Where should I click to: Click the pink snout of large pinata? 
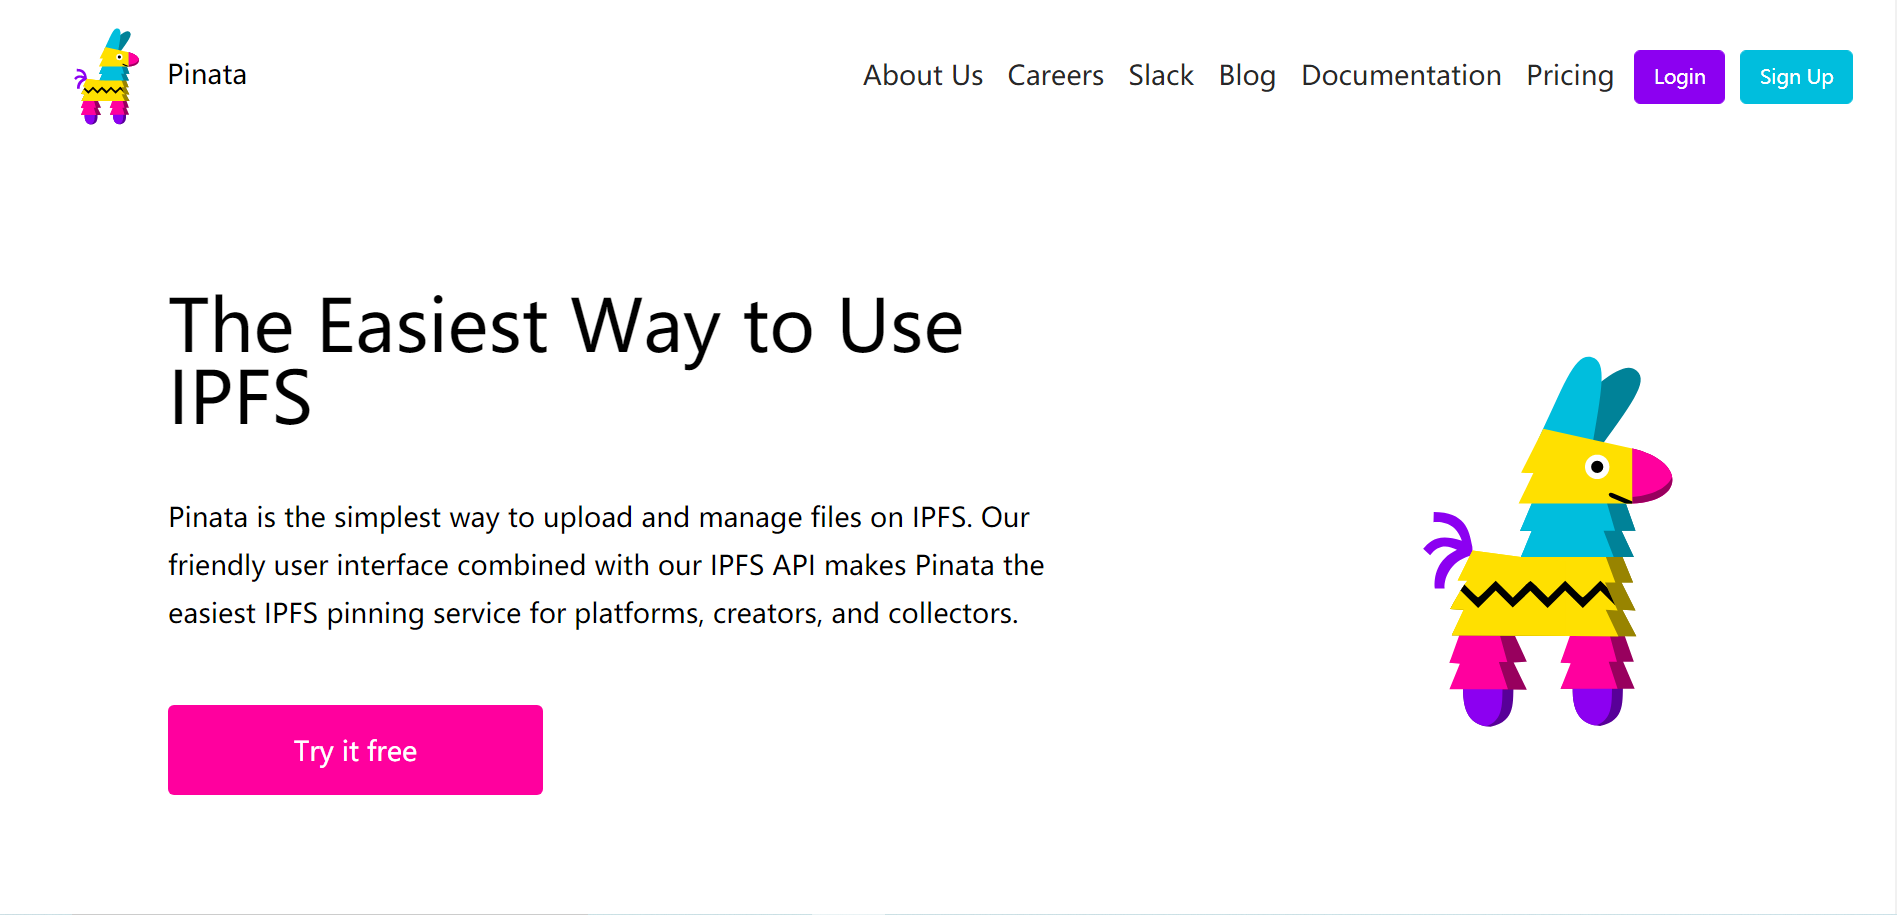[x=1650, y=475]
